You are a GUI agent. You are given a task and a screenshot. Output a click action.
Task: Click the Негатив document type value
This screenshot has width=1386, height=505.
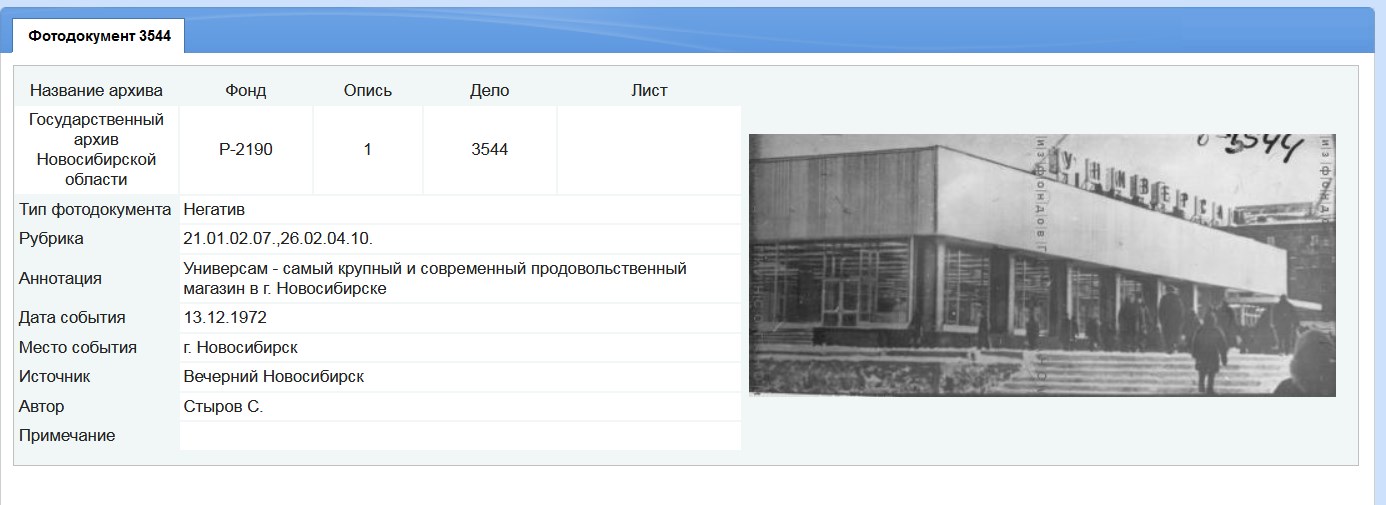[215, 209]
